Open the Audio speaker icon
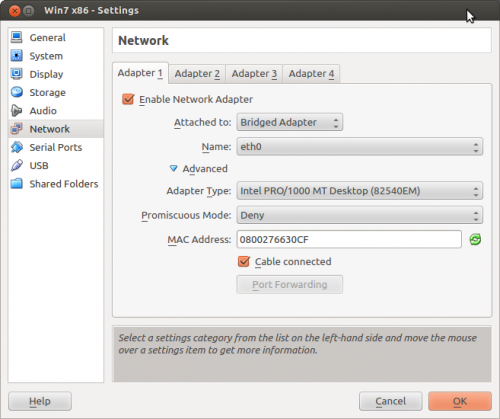 pyautogui.click(x=16, y=111)
